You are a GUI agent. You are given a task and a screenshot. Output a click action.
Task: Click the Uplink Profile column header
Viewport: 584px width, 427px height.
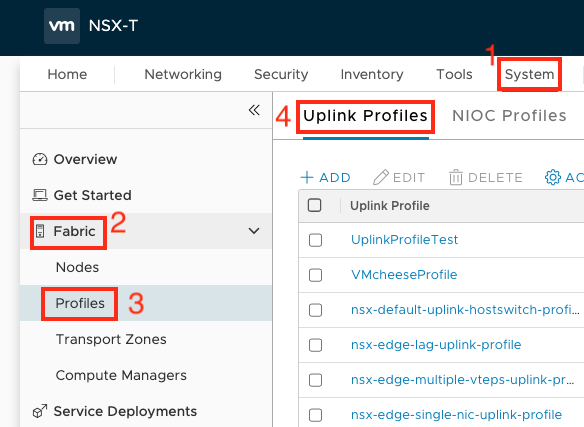(390, 206)
